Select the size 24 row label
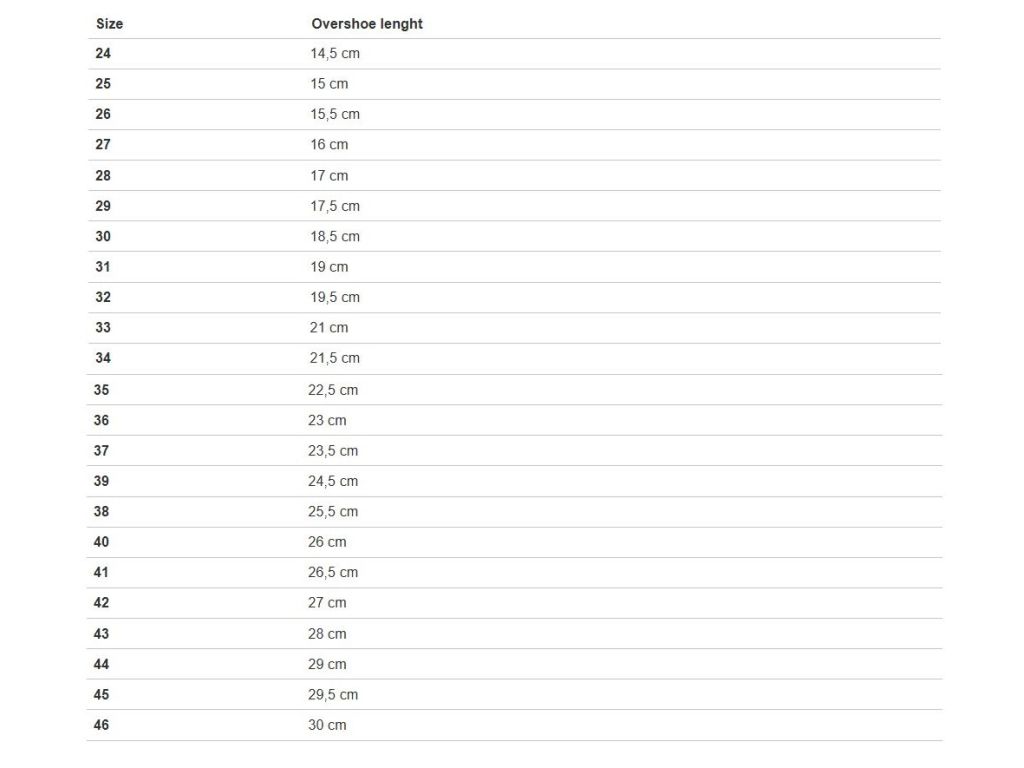The width and height of the screenshot is (1024, 768). [103, 54]
